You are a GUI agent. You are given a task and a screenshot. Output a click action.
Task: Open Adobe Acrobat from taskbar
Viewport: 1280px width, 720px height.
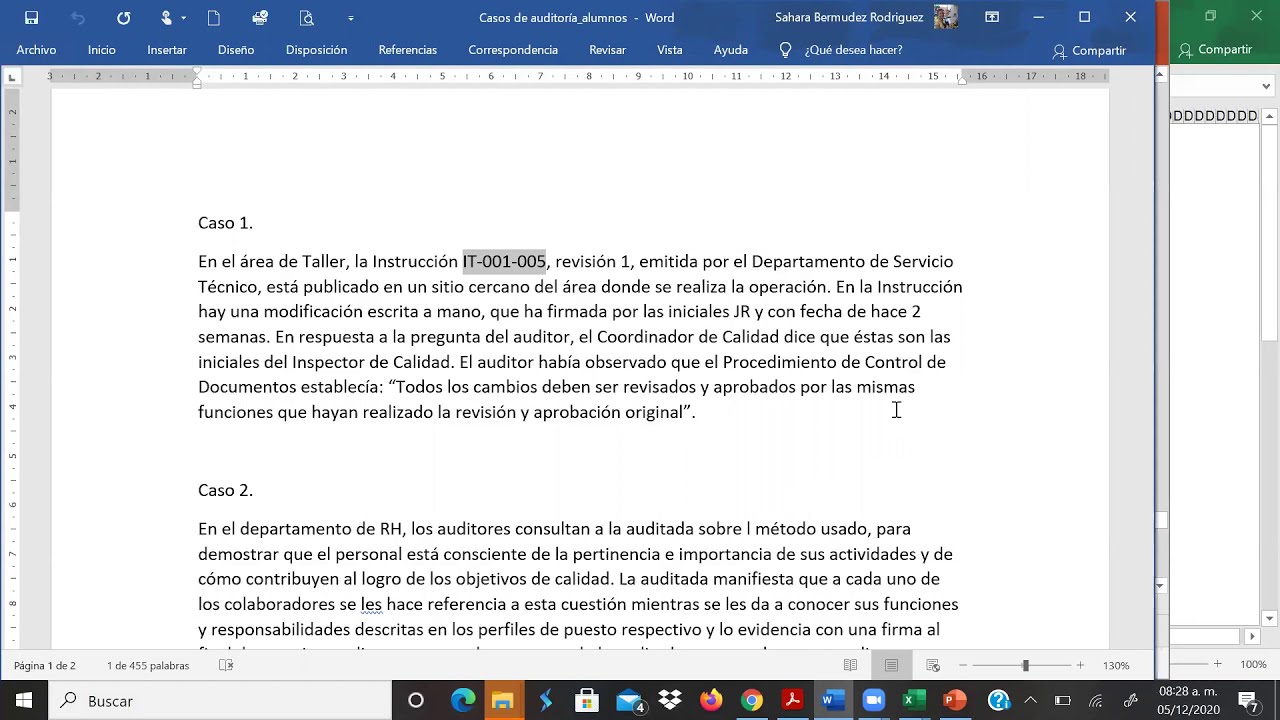pyautogui.click(x=793, y=701)
